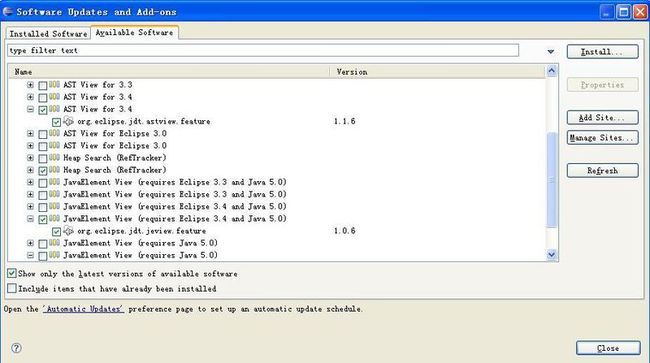Click the category icon of collapsed JavaElement View (requires Java 5.0)
The height and width of the screenshot is (363, 650).
pyautogui.click(x=54, y=243)
